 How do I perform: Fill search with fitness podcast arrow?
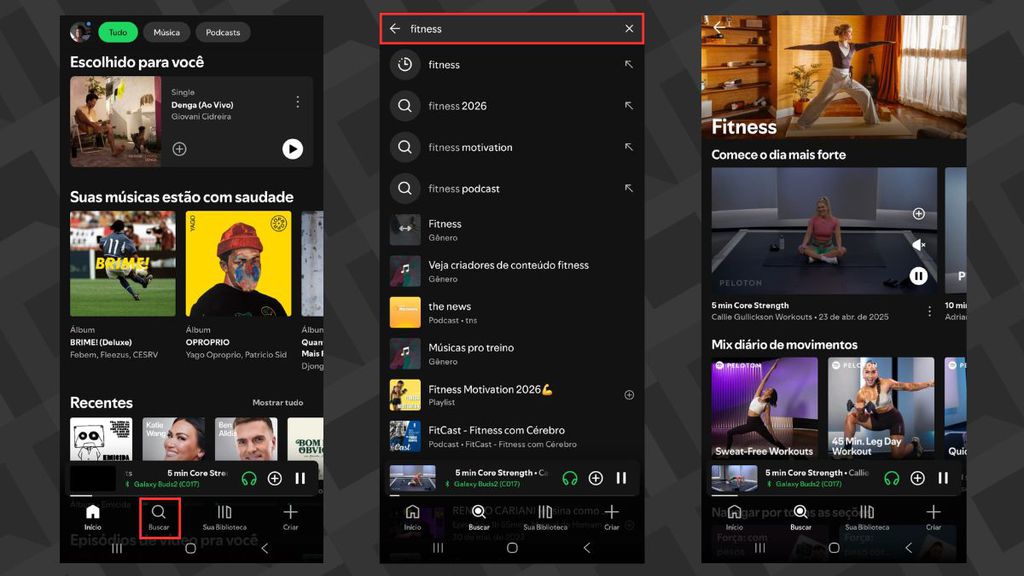tap(628, 189)
